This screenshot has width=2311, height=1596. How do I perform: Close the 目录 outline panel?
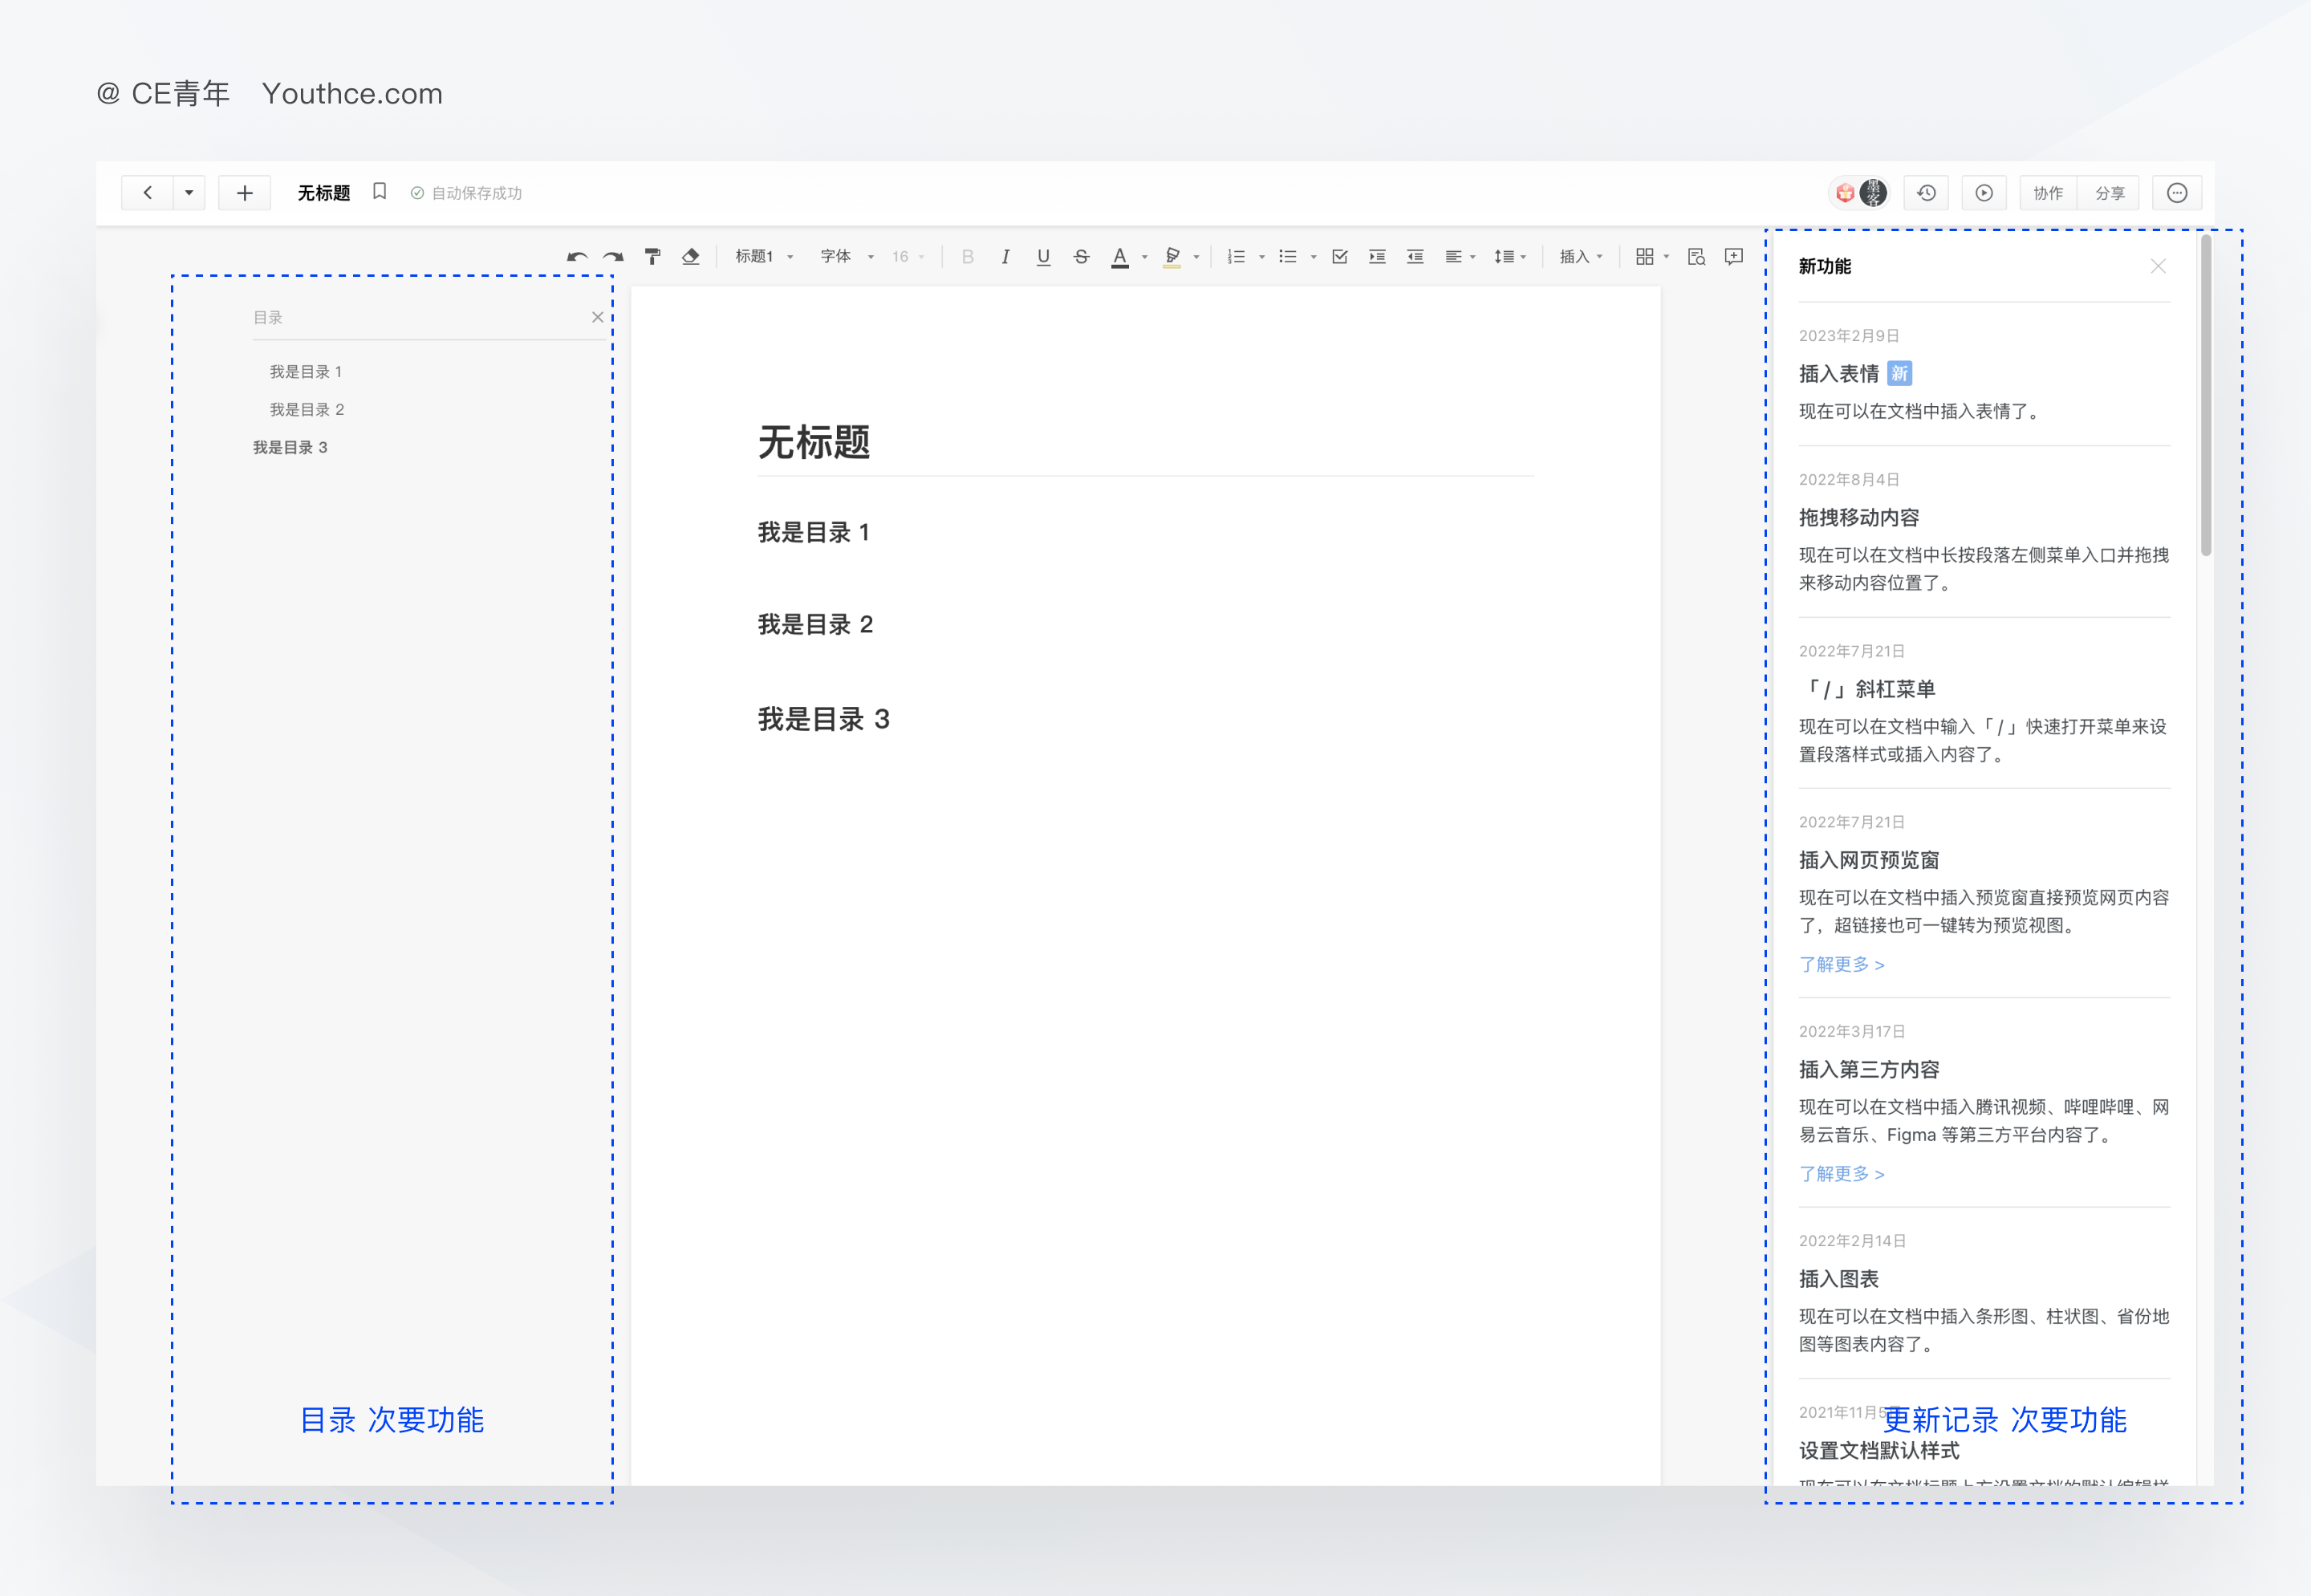pyautogui.click(x=597, y=317)
